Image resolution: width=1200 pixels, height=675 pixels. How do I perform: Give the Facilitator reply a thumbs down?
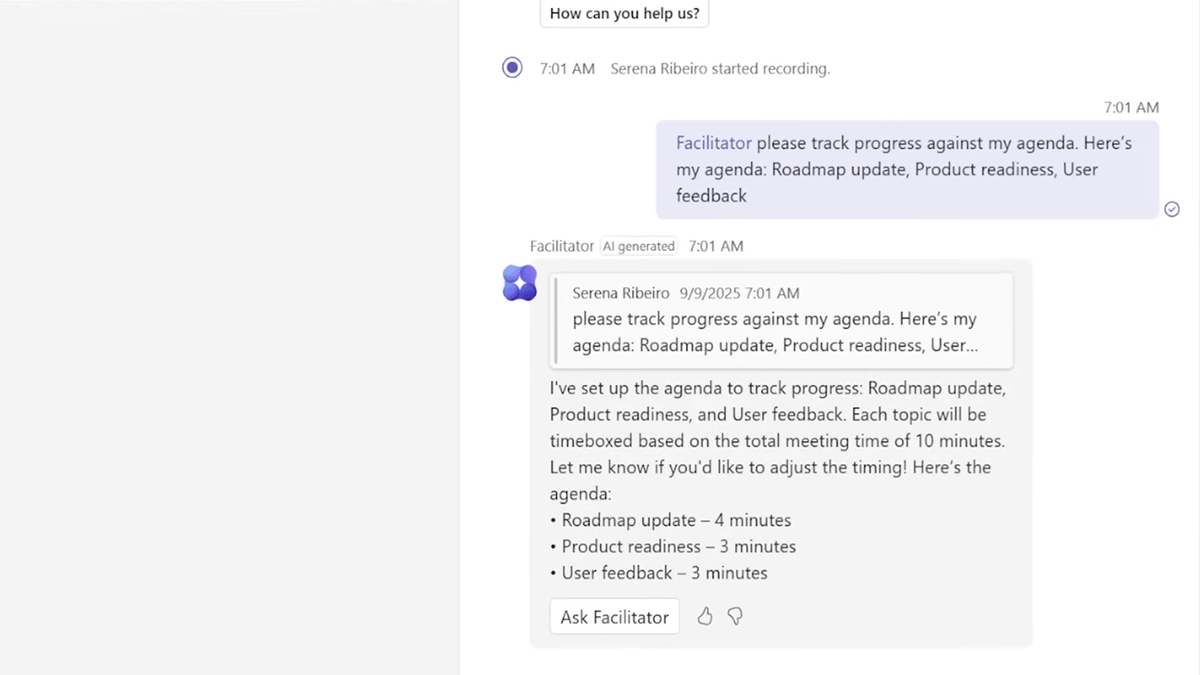click(735, 616)
